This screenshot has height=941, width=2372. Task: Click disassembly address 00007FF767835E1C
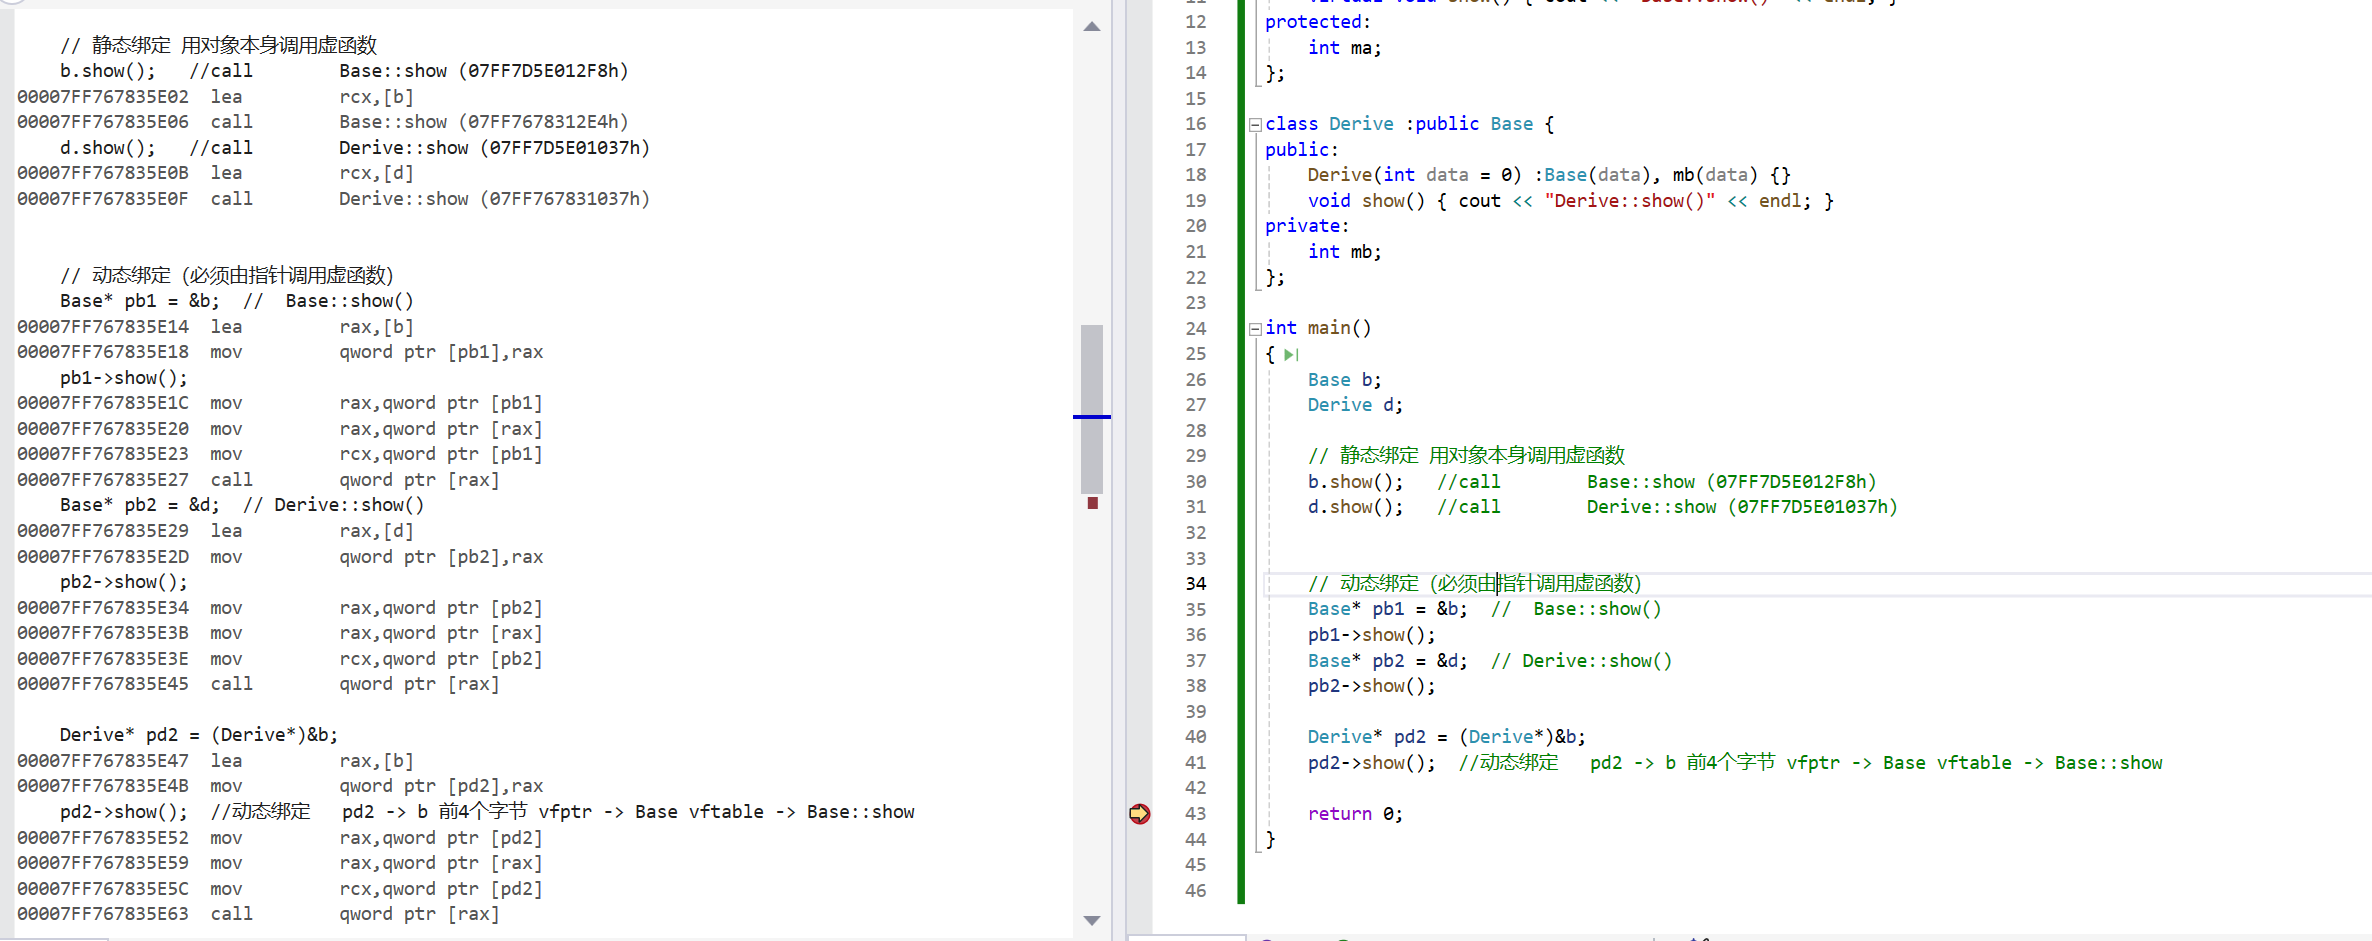point(103,403)
